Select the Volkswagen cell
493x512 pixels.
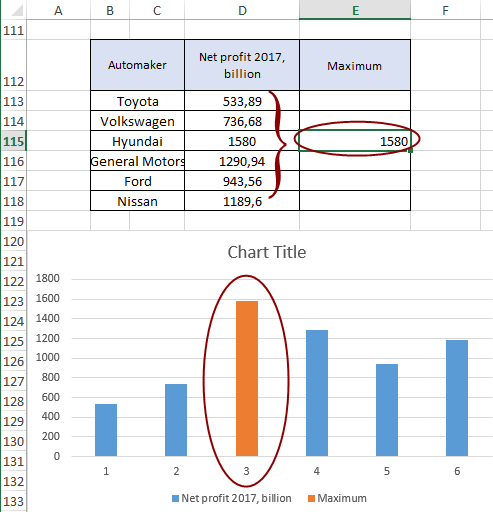(x=137, y=121)
